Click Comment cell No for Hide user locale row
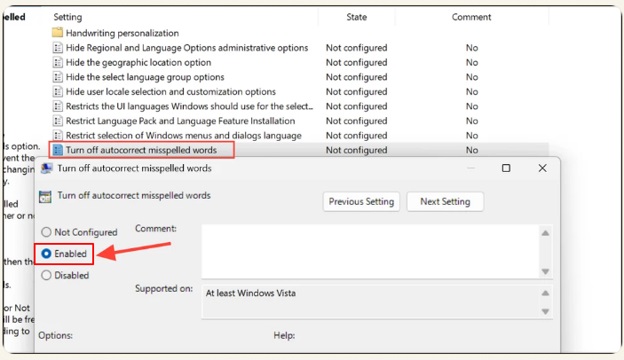Image resolution: width=624 pixels, height=360 pixels. tap(472, 91)
